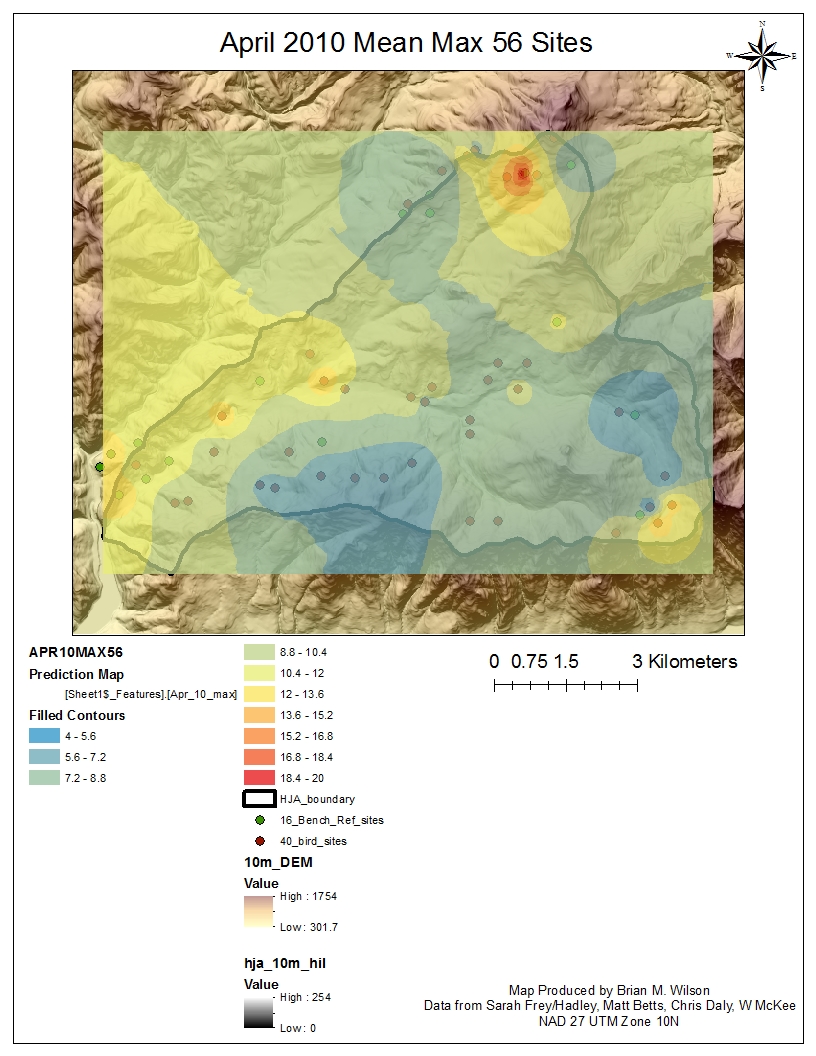Viewport: 816px width, 1056px height.
Task: Select the 4 - 5.6 blue legend swatch
Action: click(x=44, y=736)
